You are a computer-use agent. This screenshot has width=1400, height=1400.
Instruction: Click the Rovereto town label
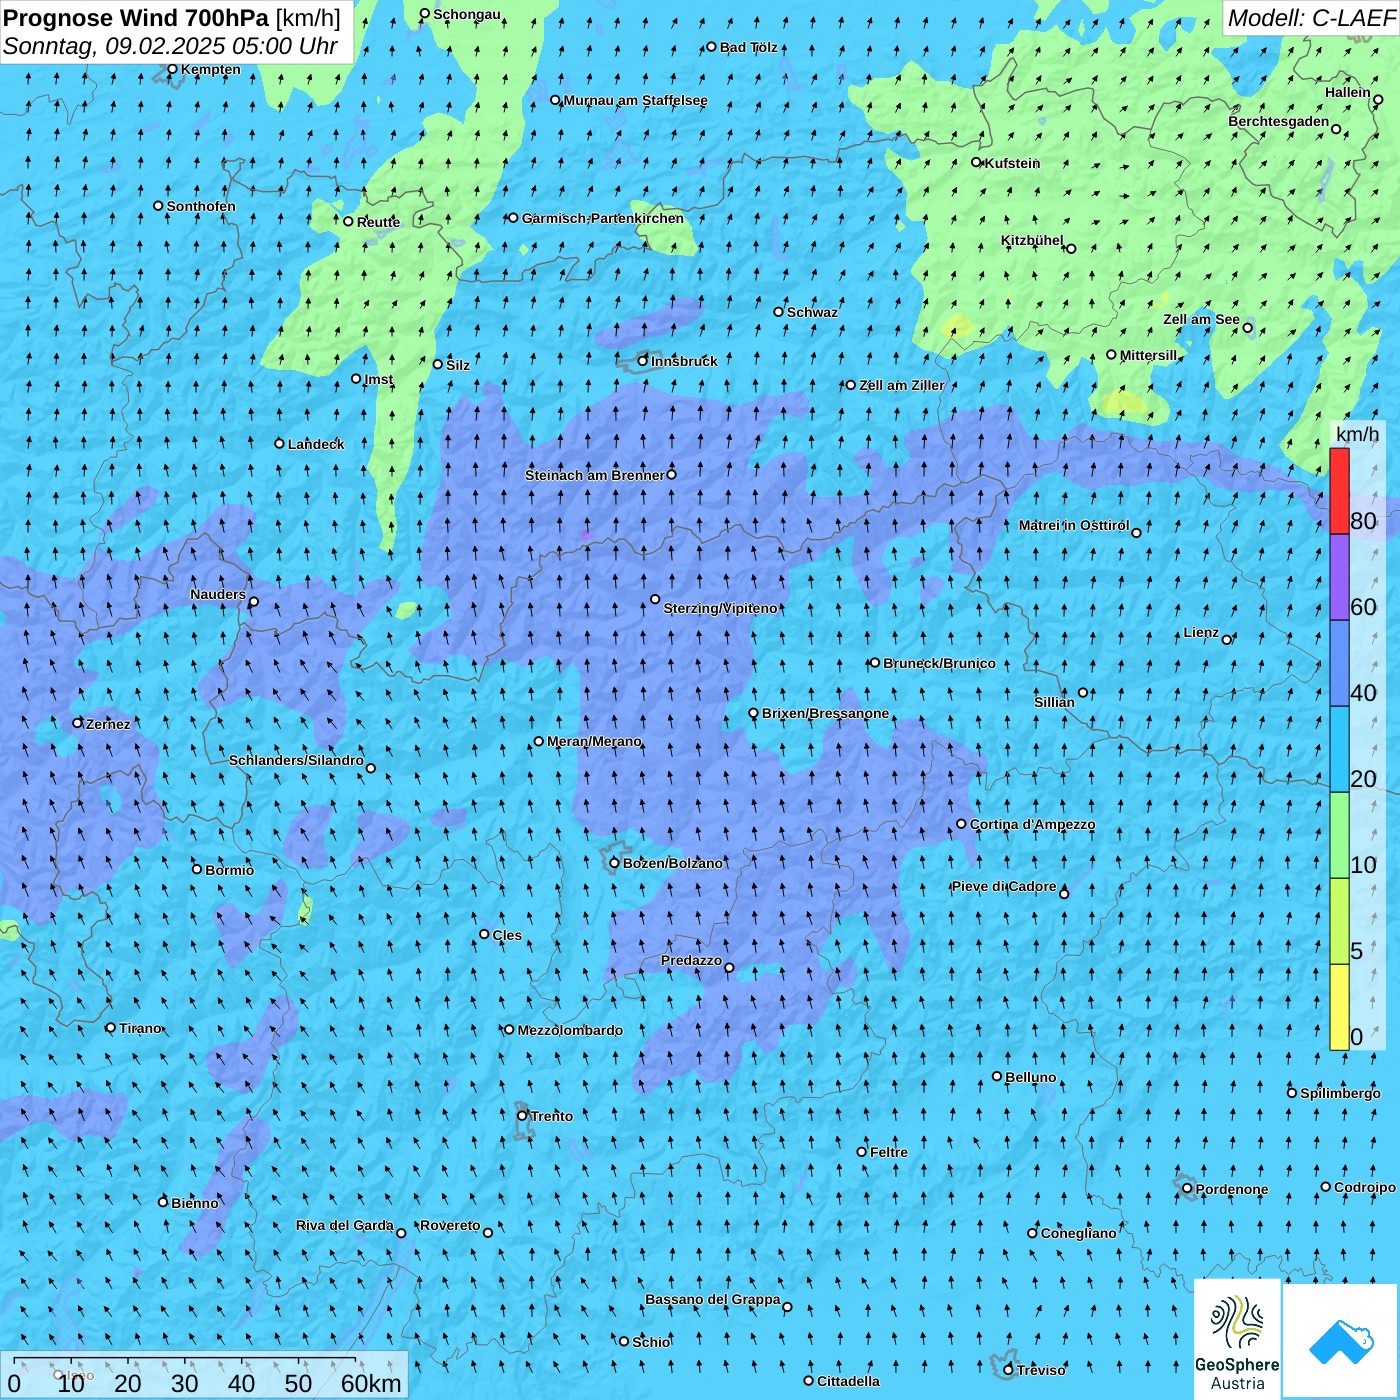(x=450, y=1226)
